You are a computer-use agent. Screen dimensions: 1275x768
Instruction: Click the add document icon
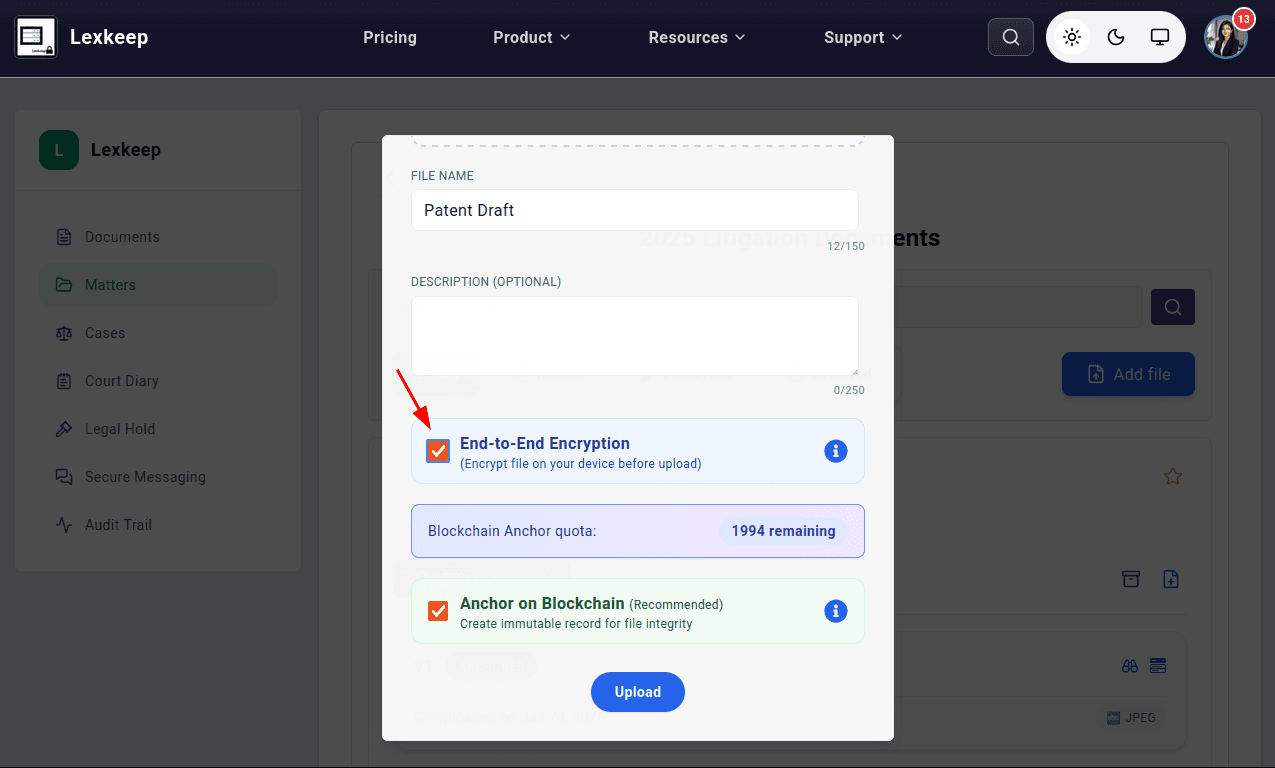(x=1171, y=579)
